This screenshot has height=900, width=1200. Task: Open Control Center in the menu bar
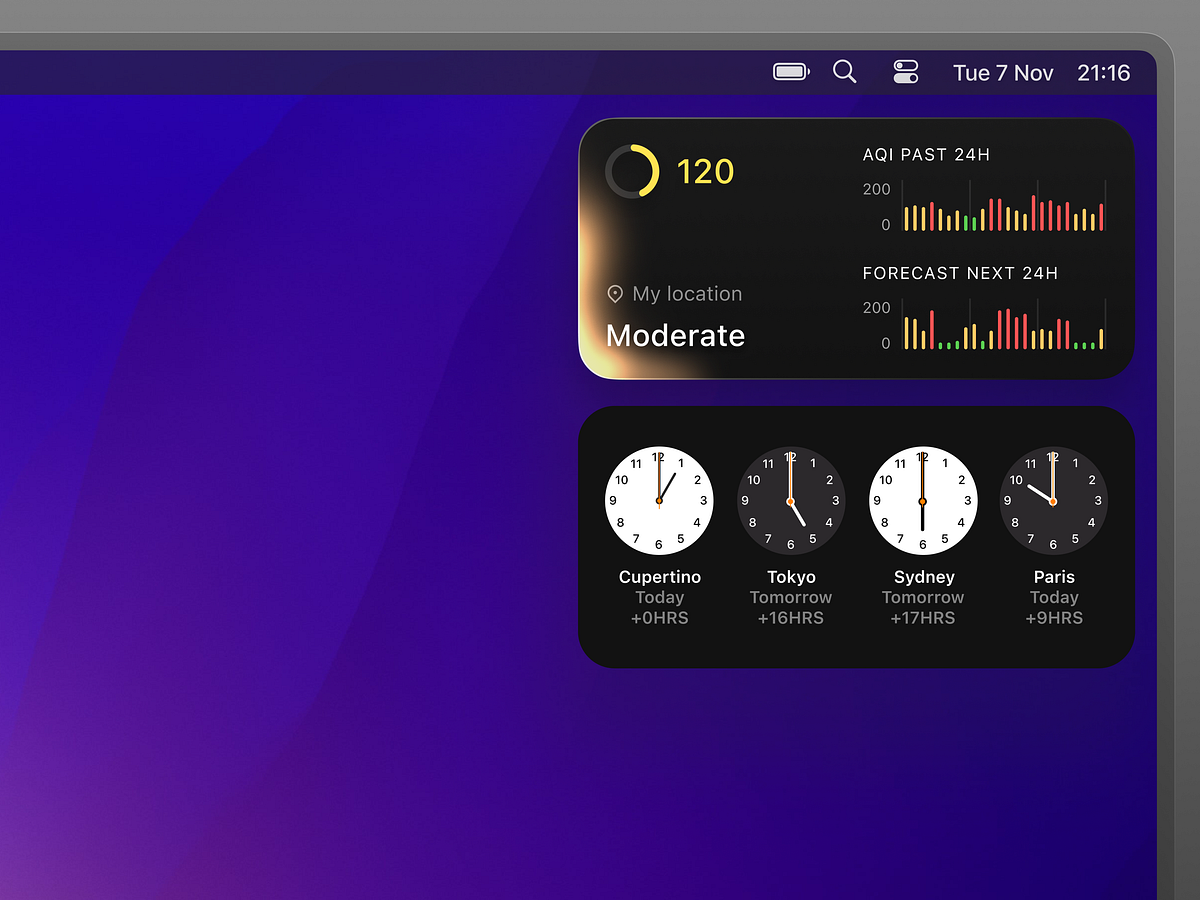906,71
